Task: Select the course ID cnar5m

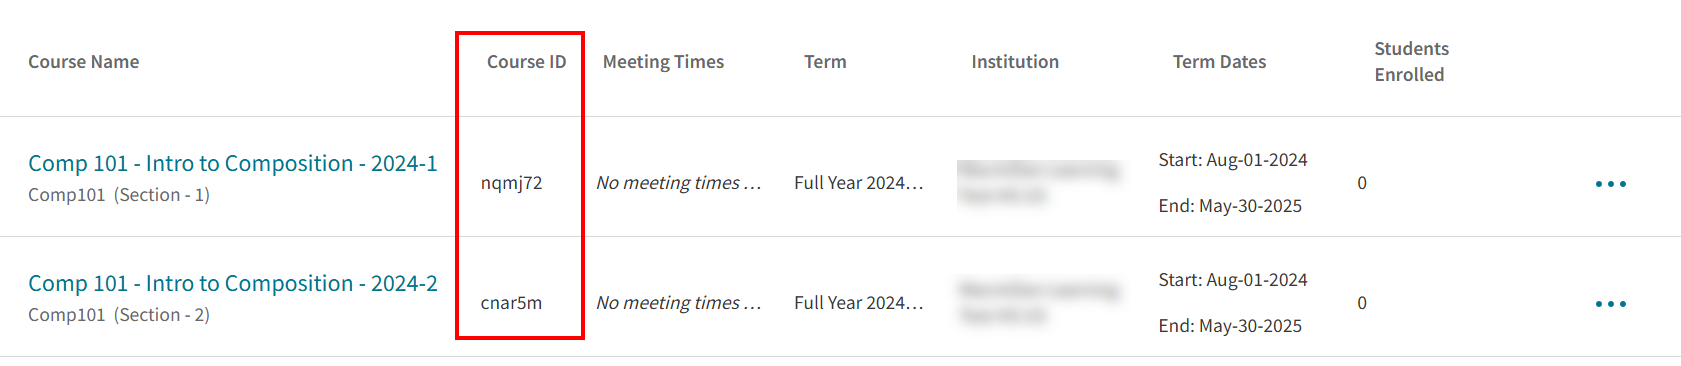Action: [511, 303]
